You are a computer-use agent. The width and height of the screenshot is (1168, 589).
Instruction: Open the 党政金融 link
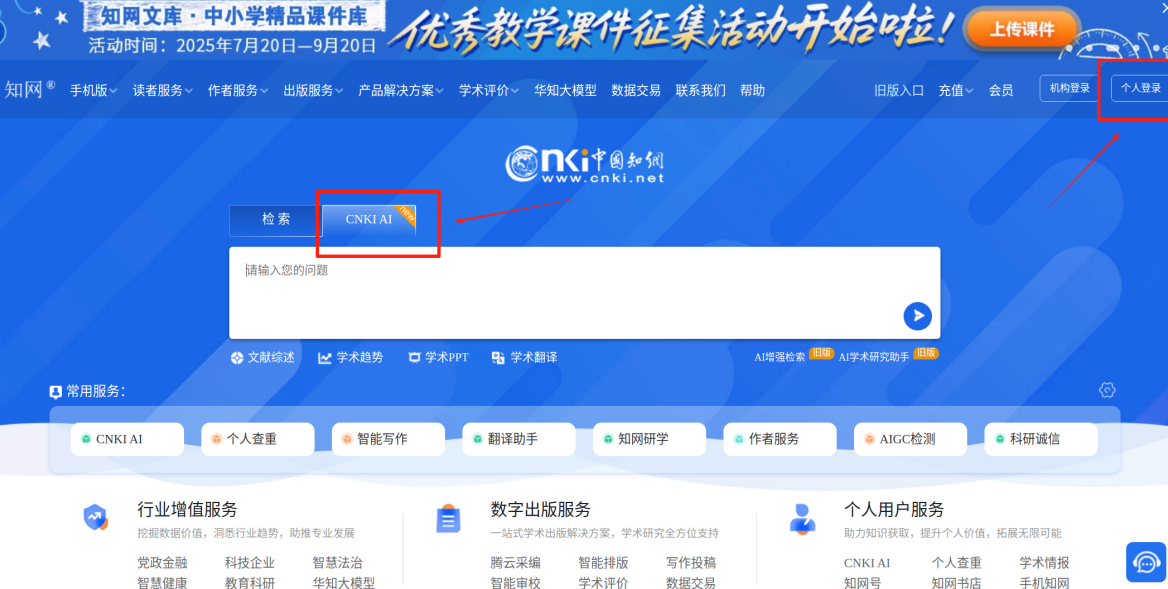[162, 563]
